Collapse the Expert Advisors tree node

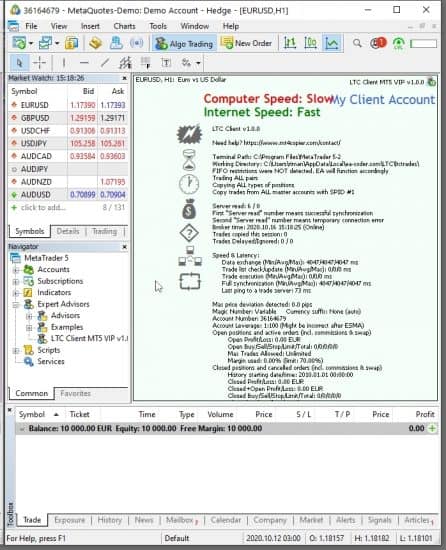click(x=16, y=304)
